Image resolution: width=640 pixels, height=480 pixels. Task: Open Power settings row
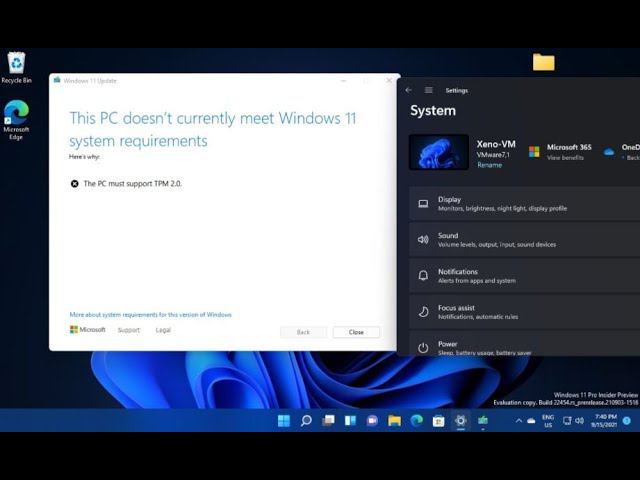(x=524, y=344)
